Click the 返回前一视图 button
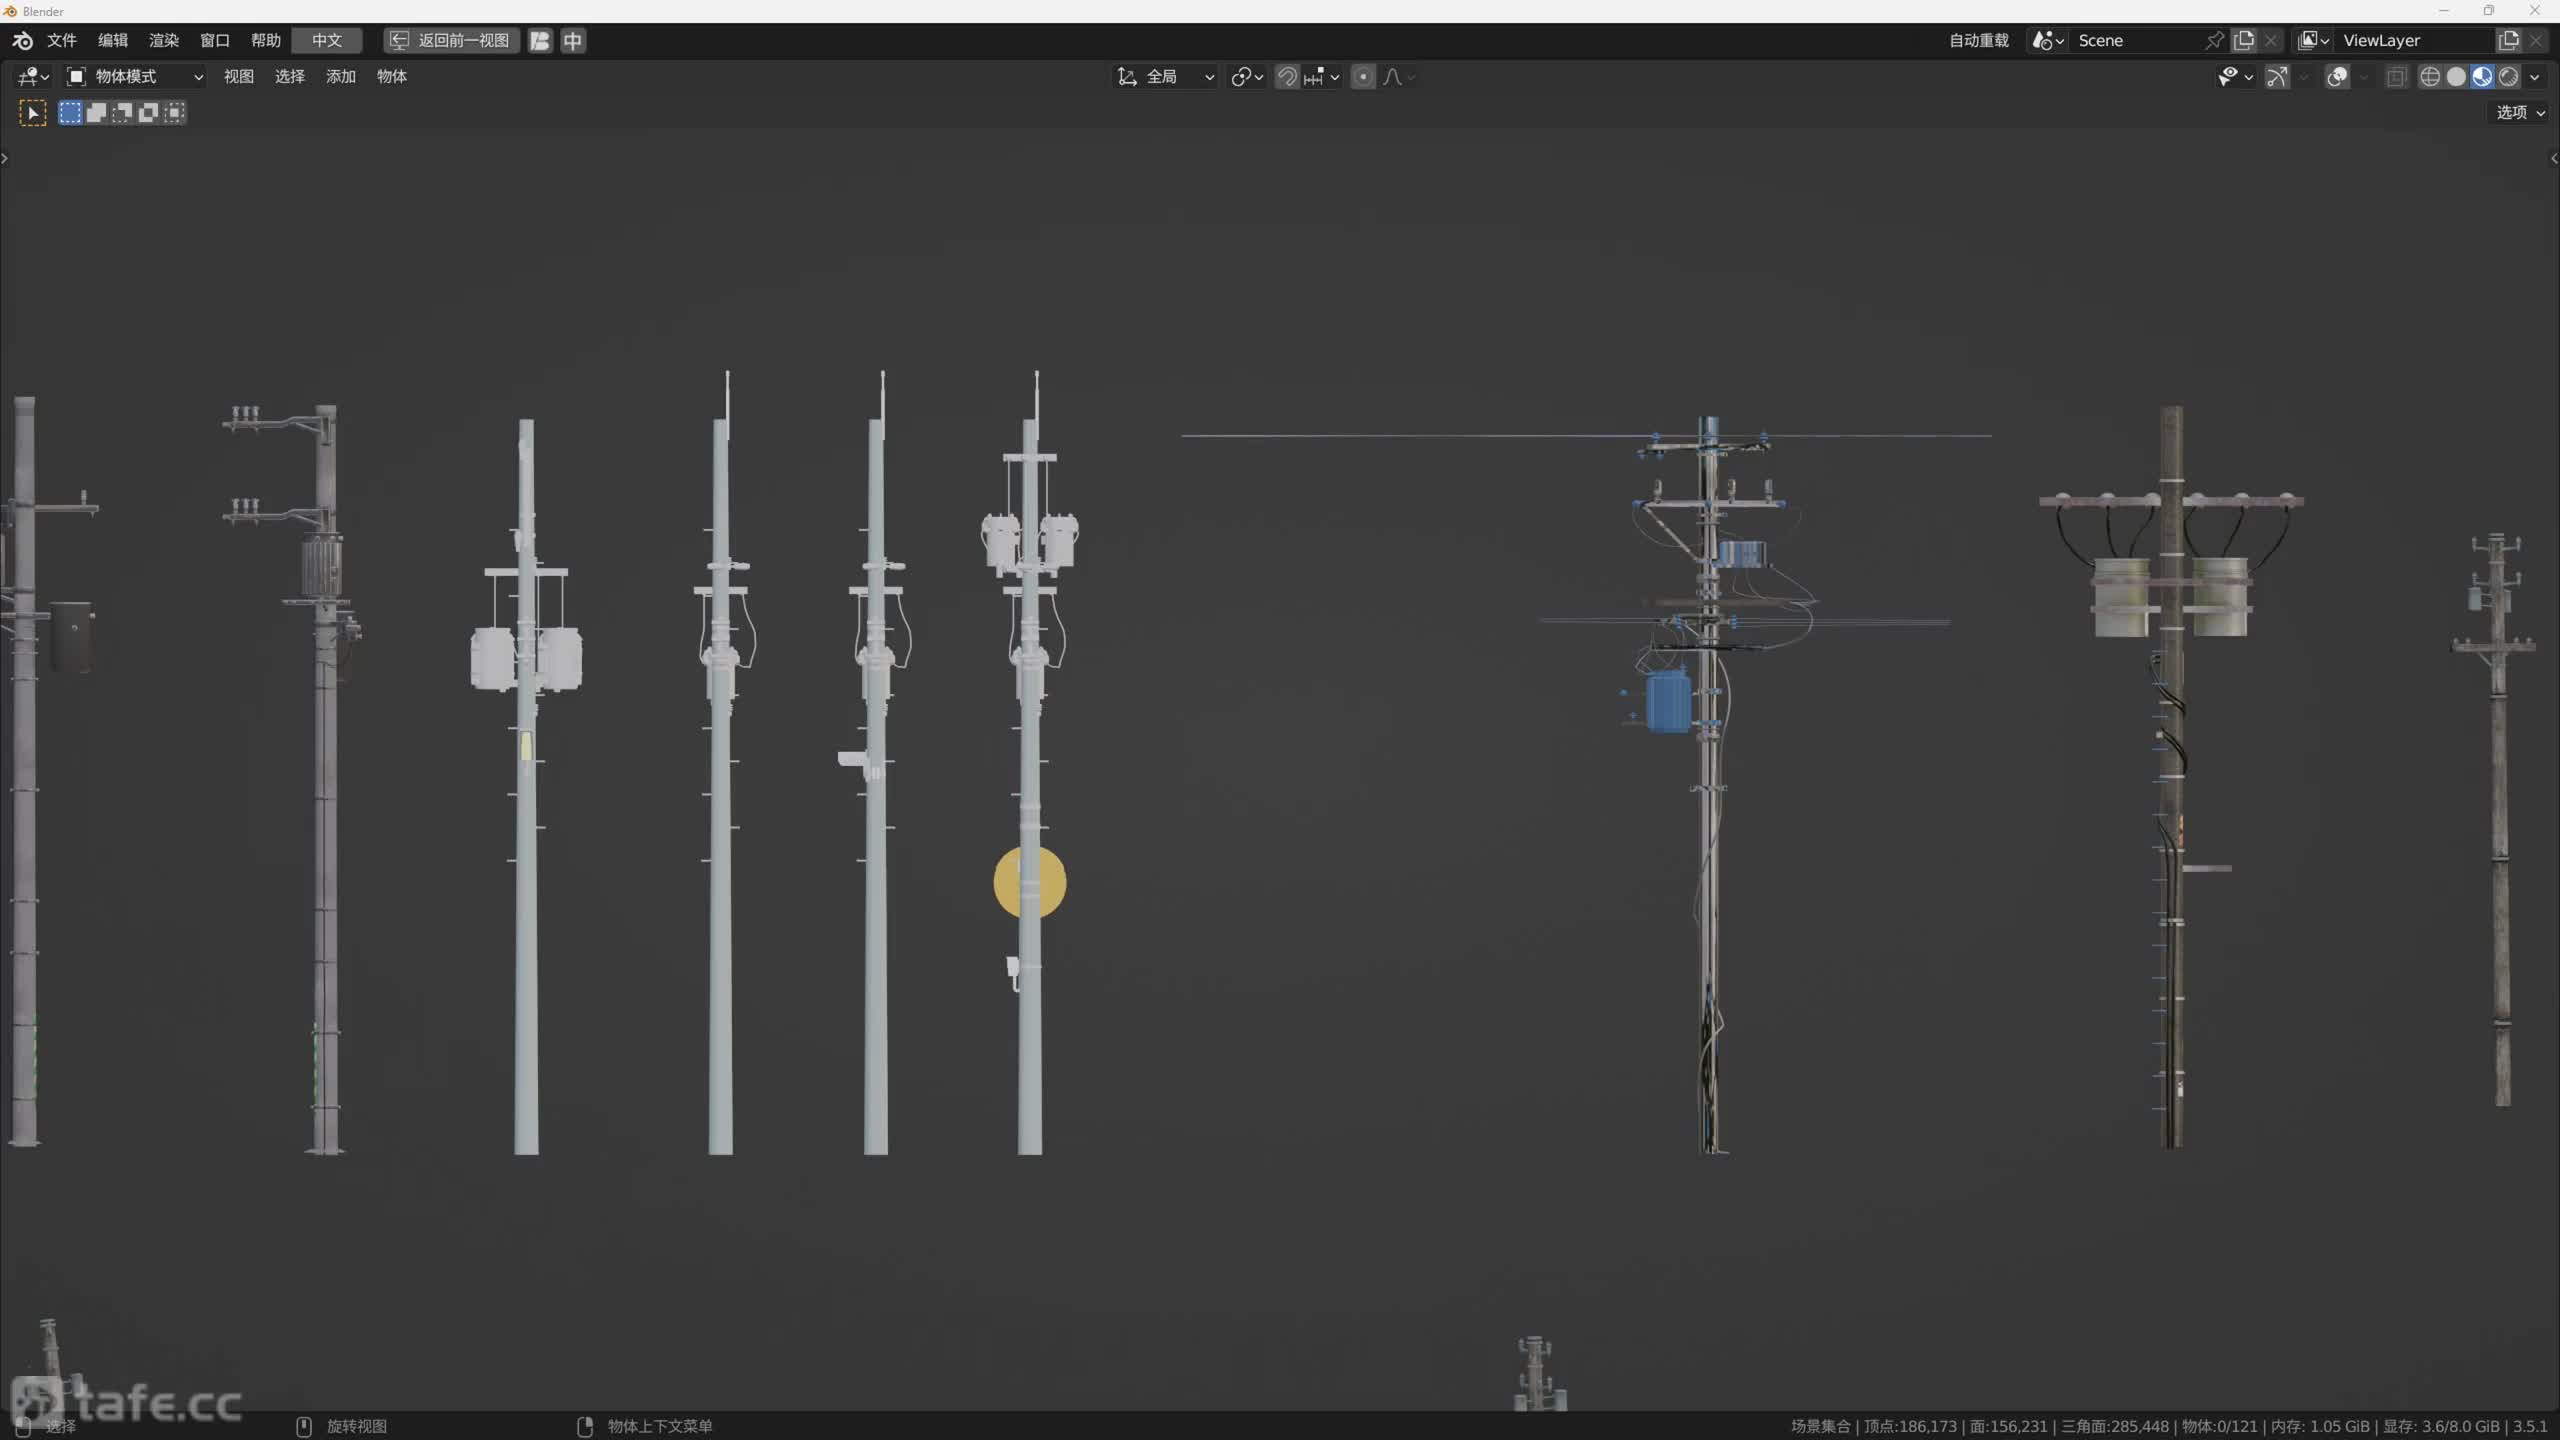This screenshot has width=2560, height=1440. point(452,40)
